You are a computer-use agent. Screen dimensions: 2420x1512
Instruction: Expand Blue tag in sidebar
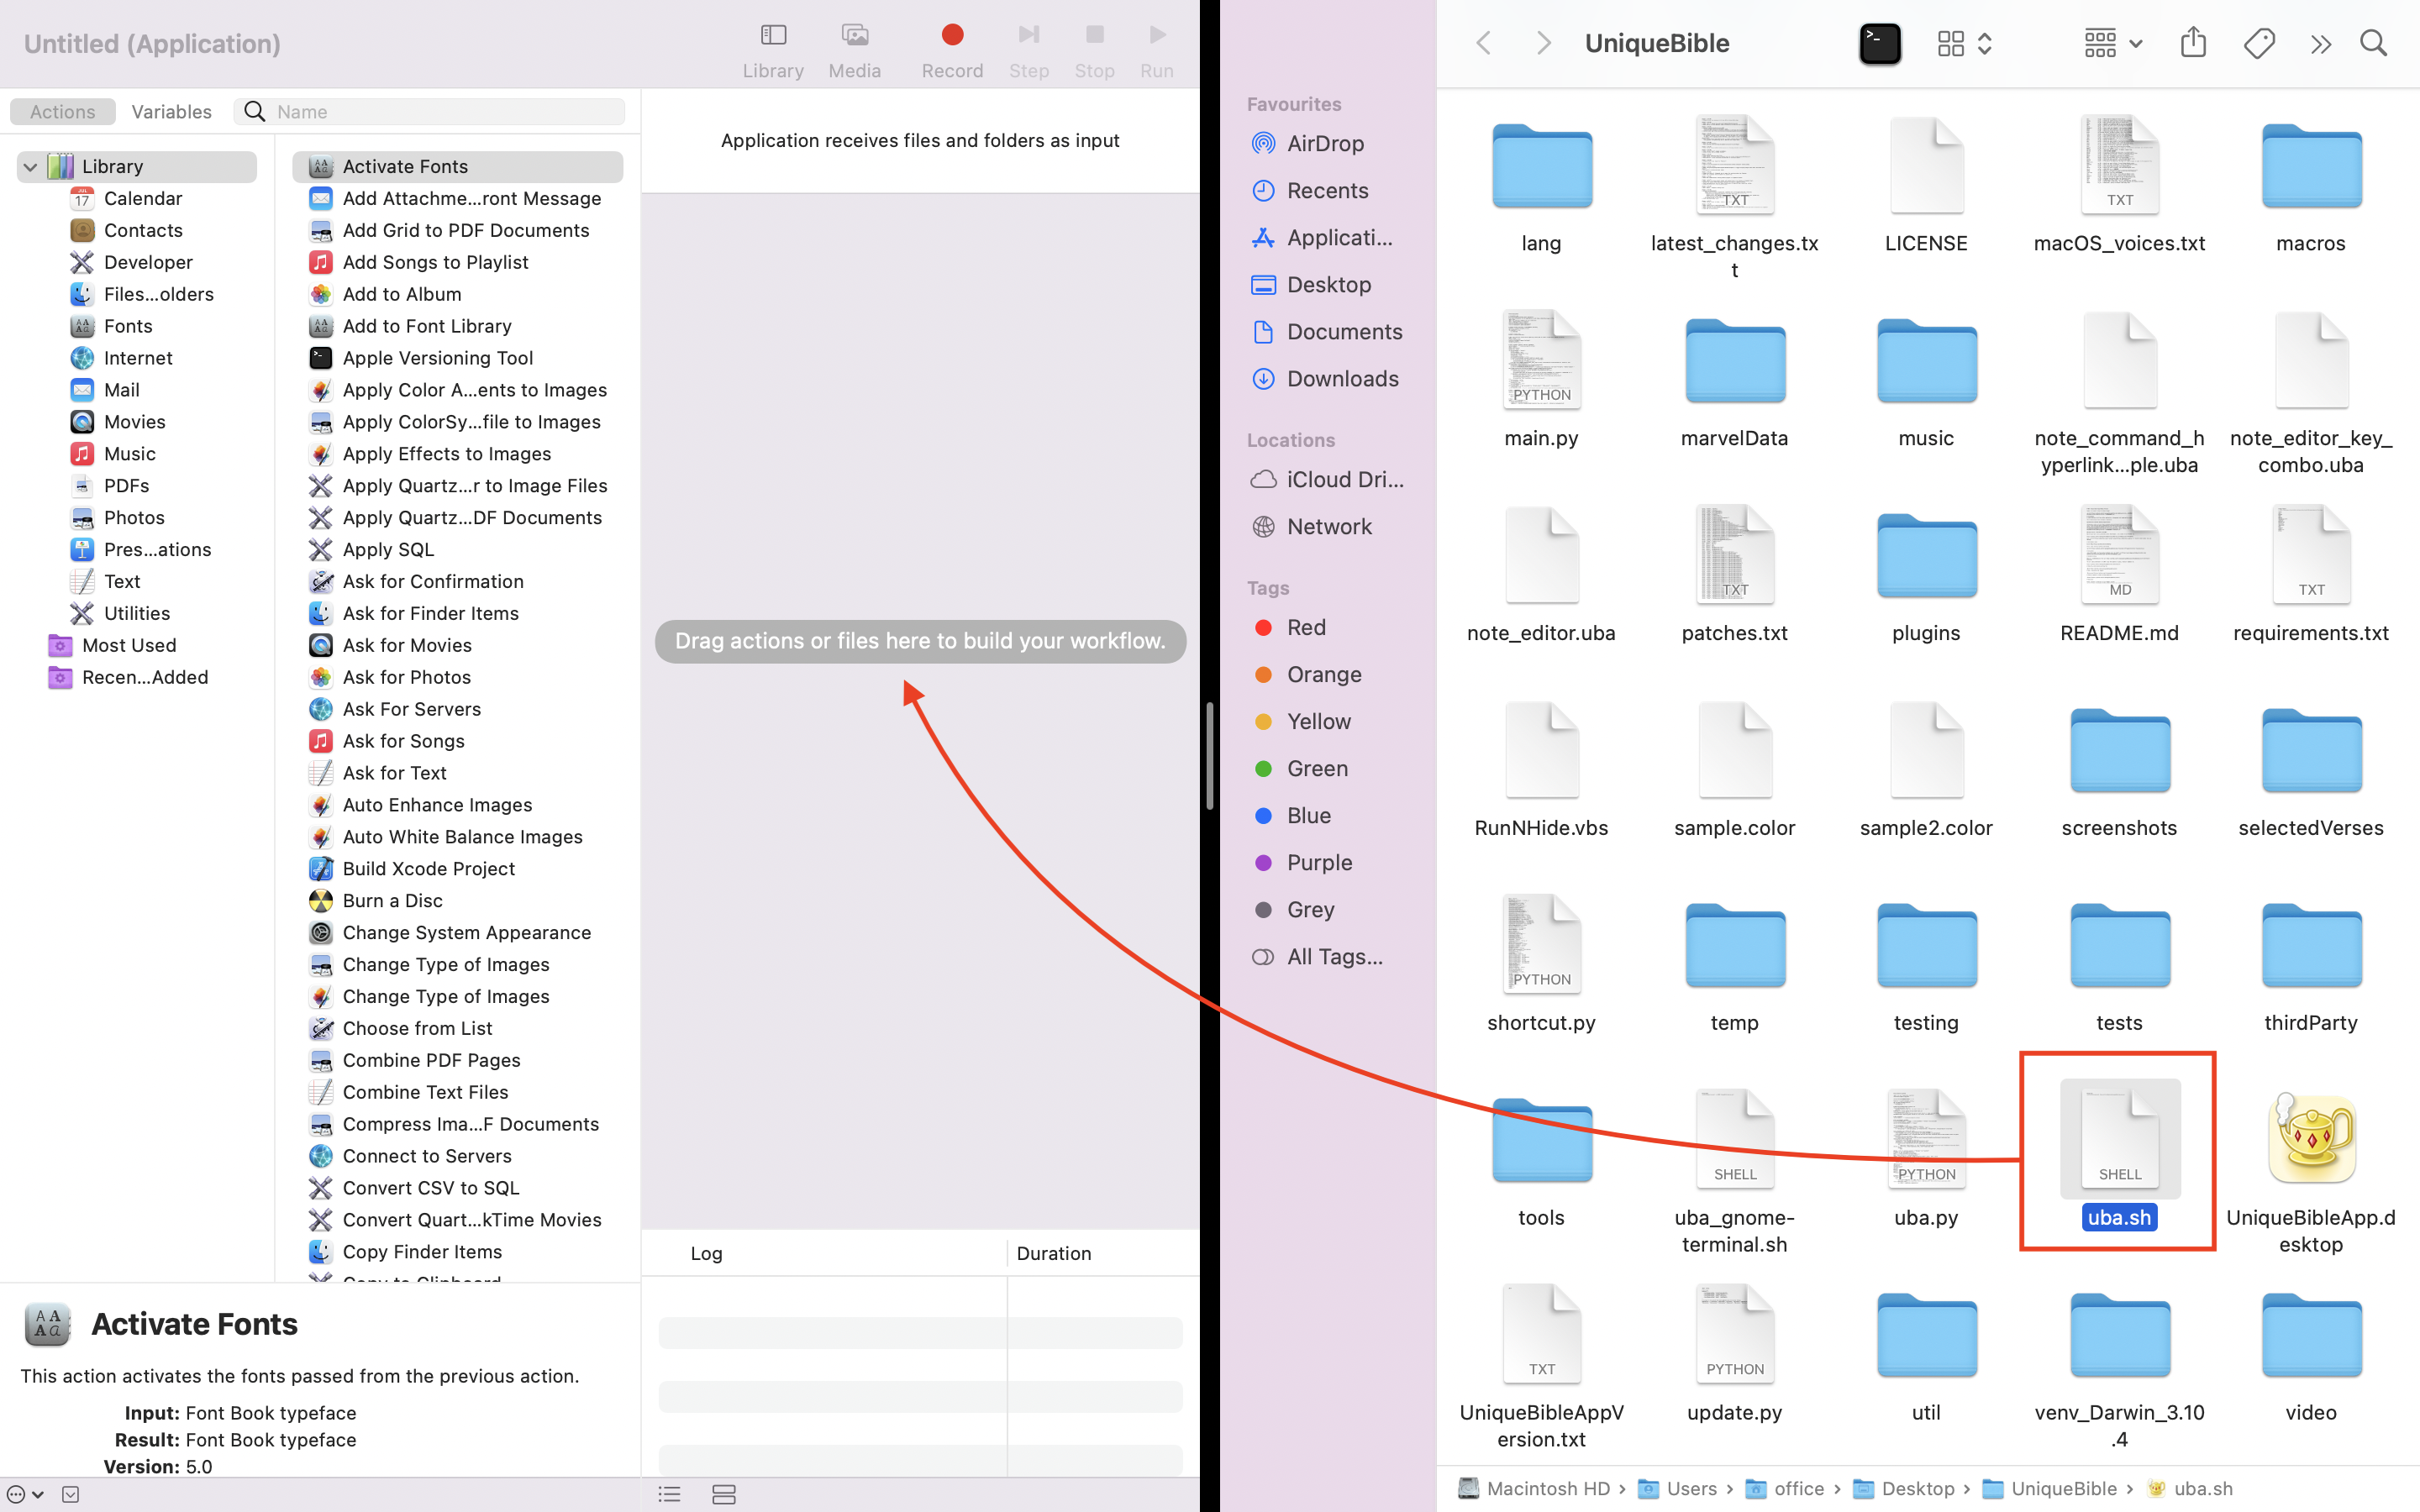point(1308,813)
